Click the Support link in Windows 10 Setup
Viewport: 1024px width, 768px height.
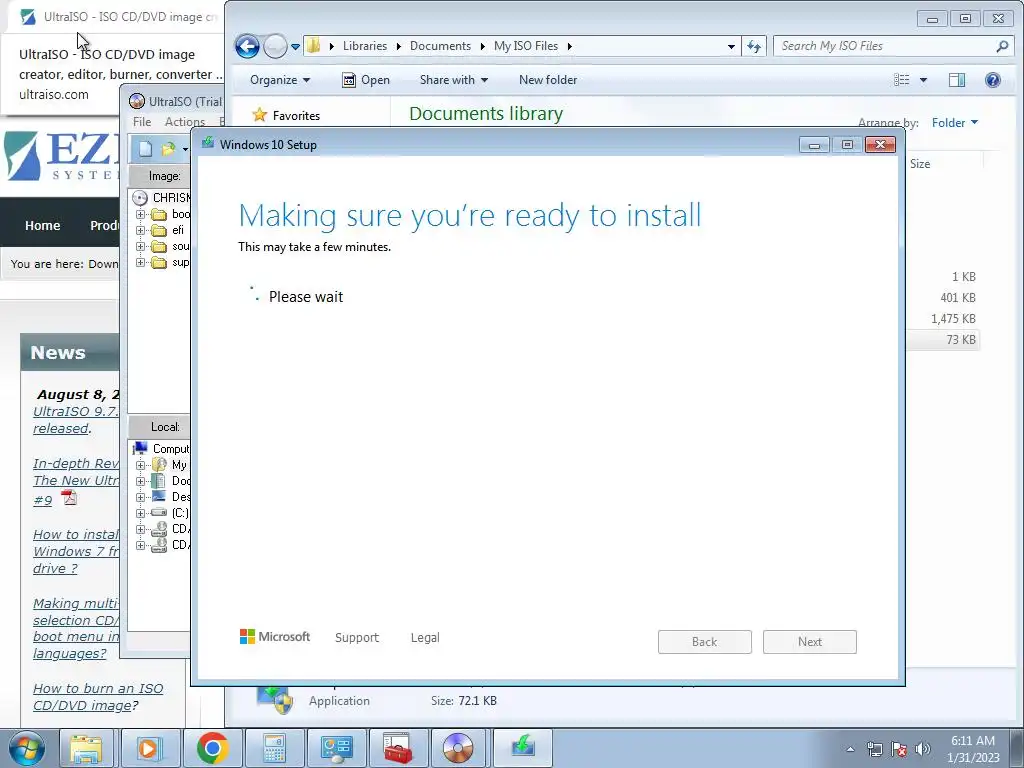coord(357,637)
